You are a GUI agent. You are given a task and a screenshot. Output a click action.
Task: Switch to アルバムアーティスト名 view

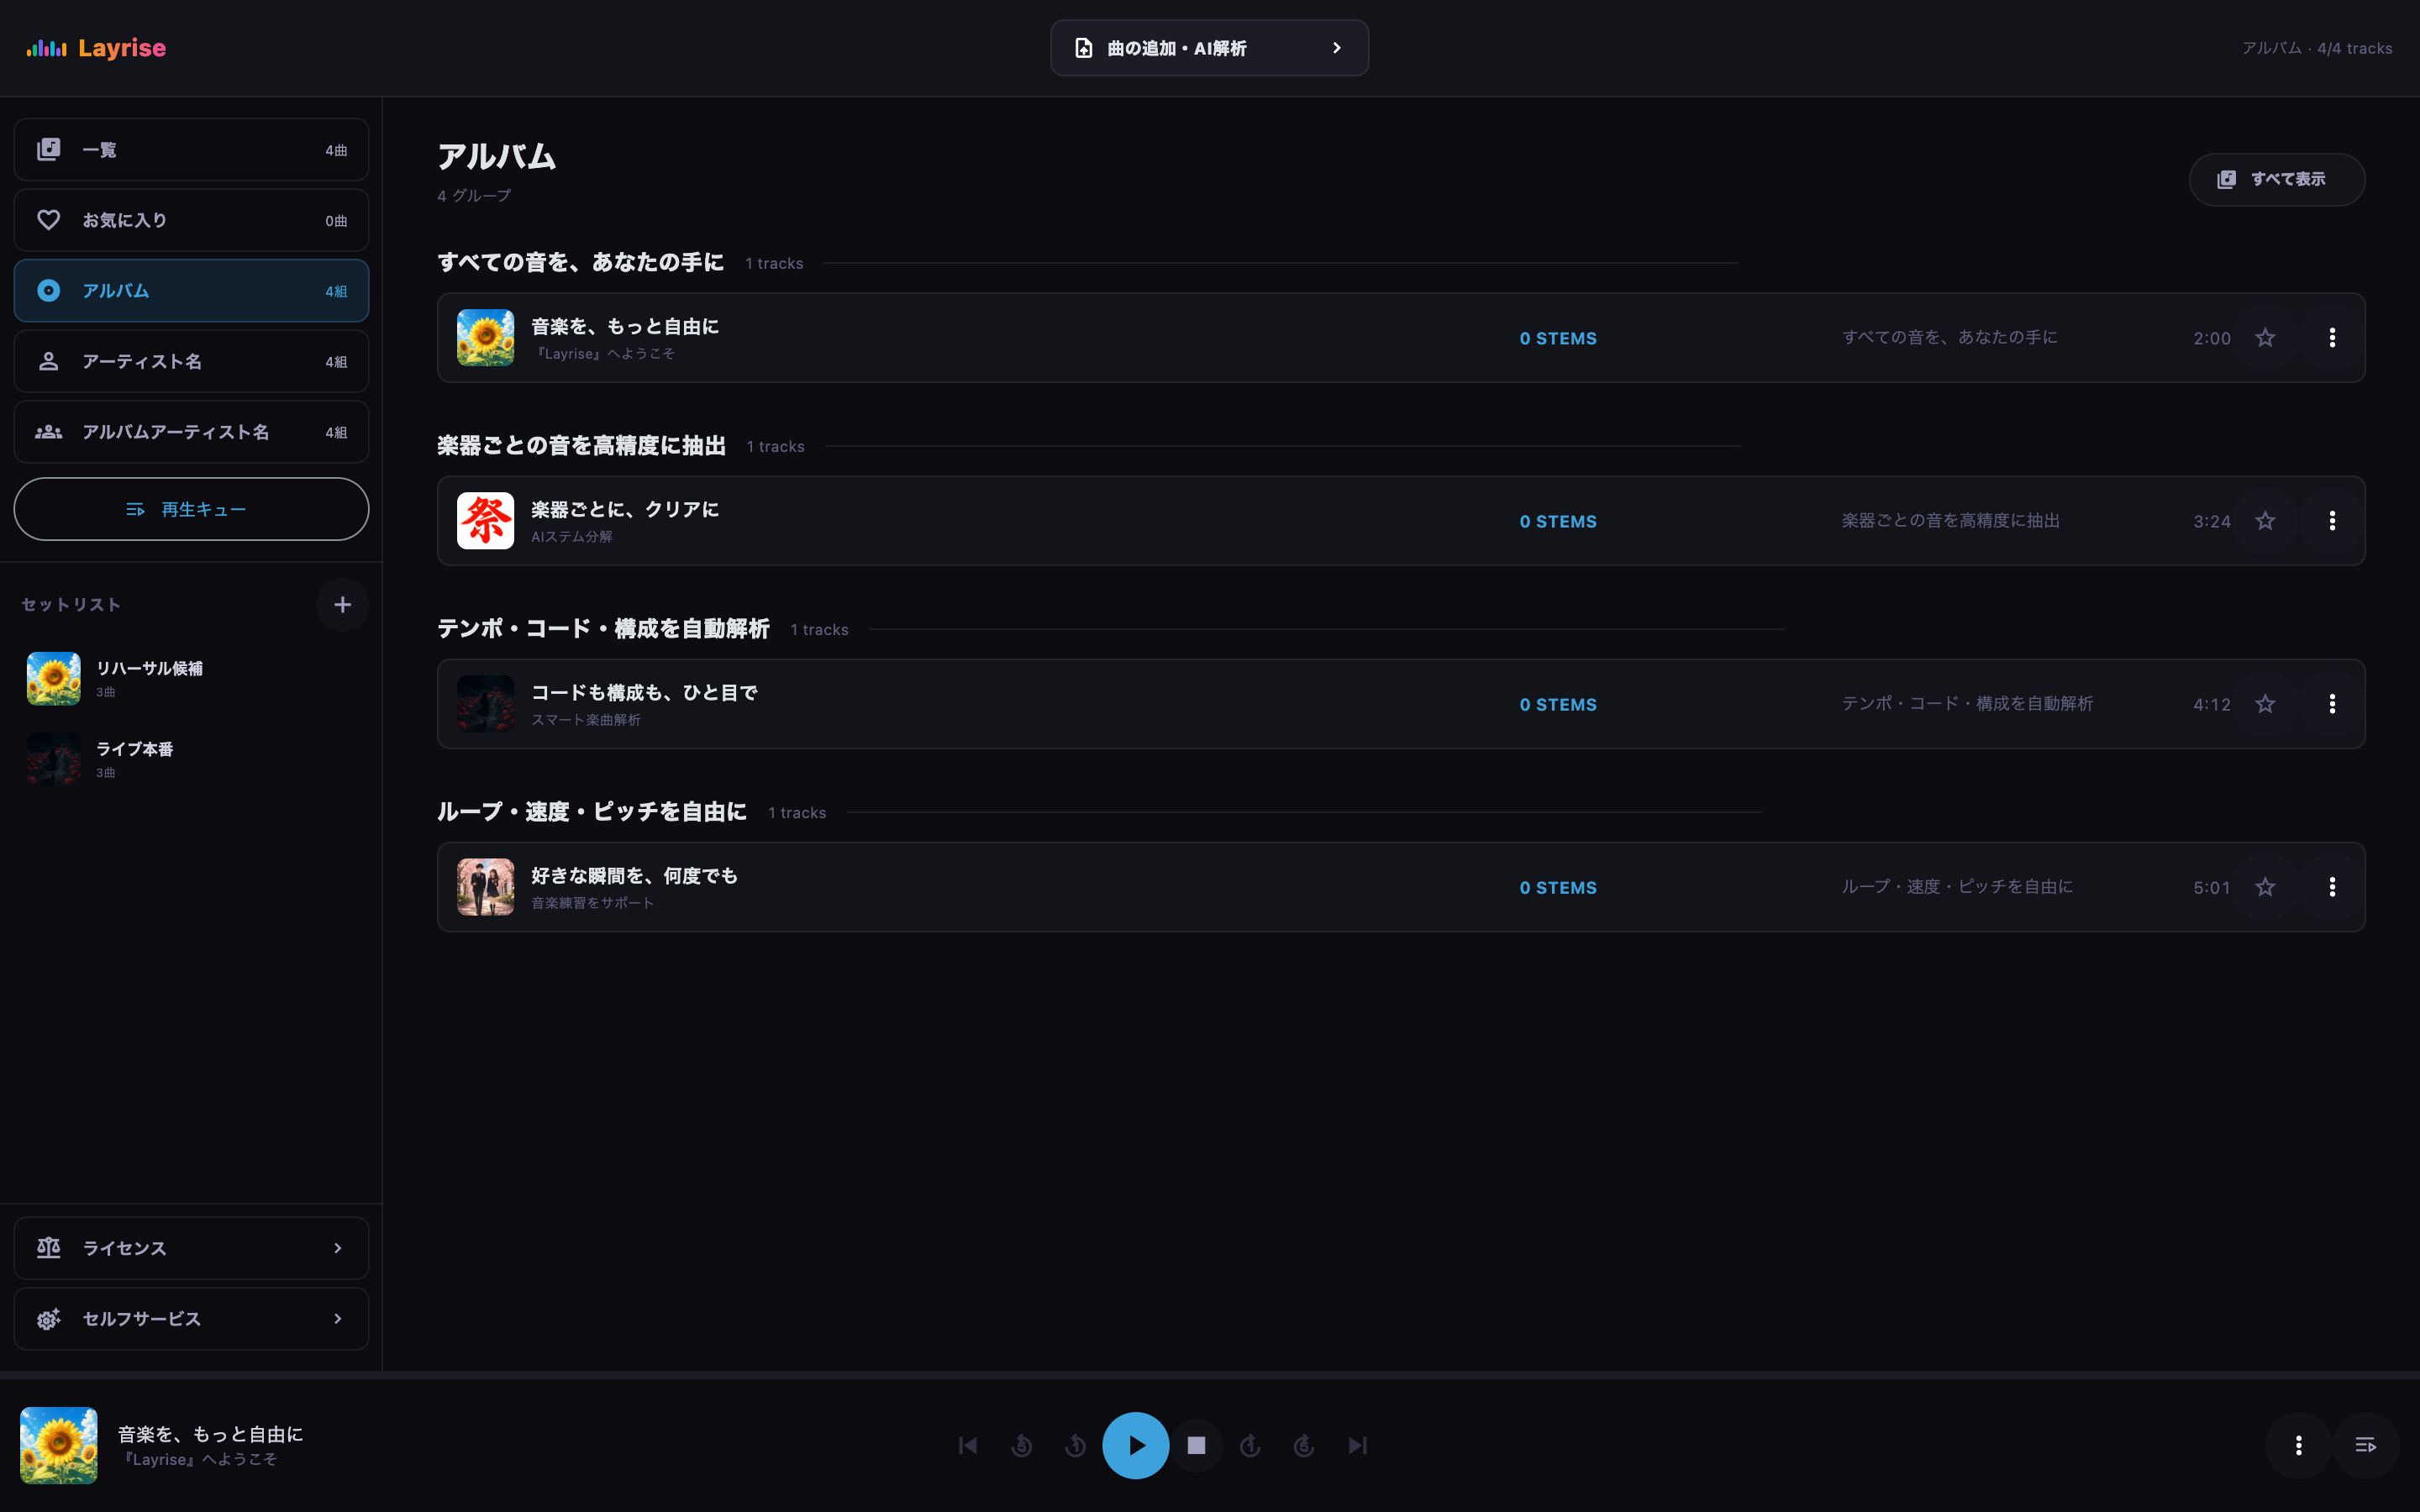click(x=191, y=432)
